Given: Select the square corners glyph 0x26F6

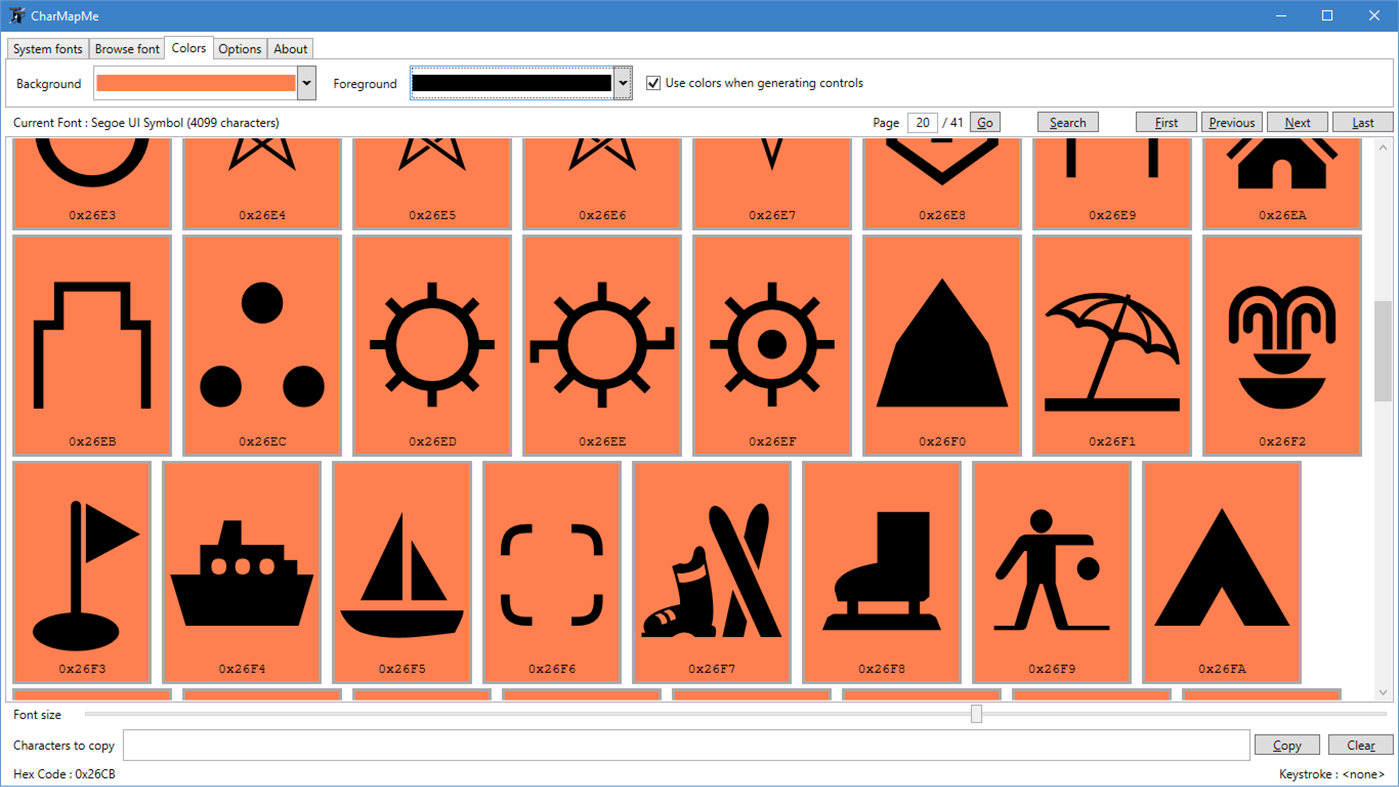Looking at the screenshot, I should pos(552,572).
